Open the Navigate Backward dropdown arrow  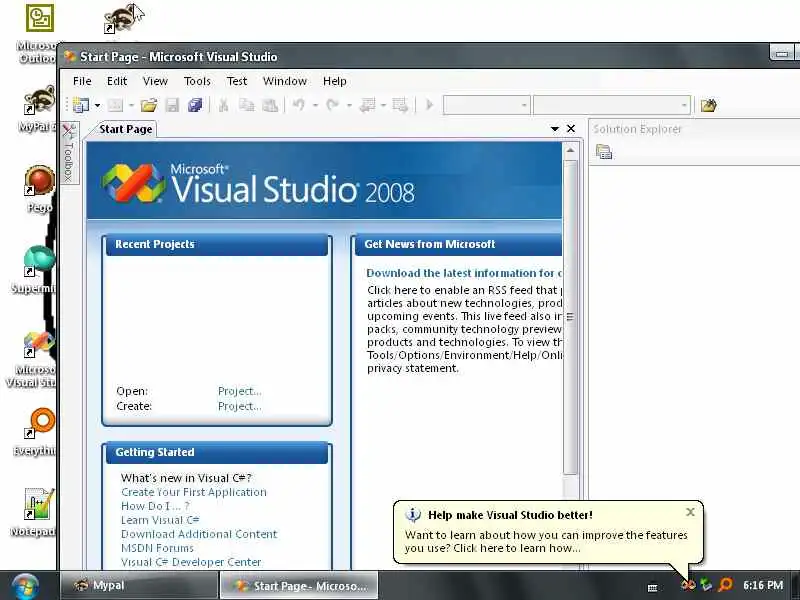click(x=383, y=106)
